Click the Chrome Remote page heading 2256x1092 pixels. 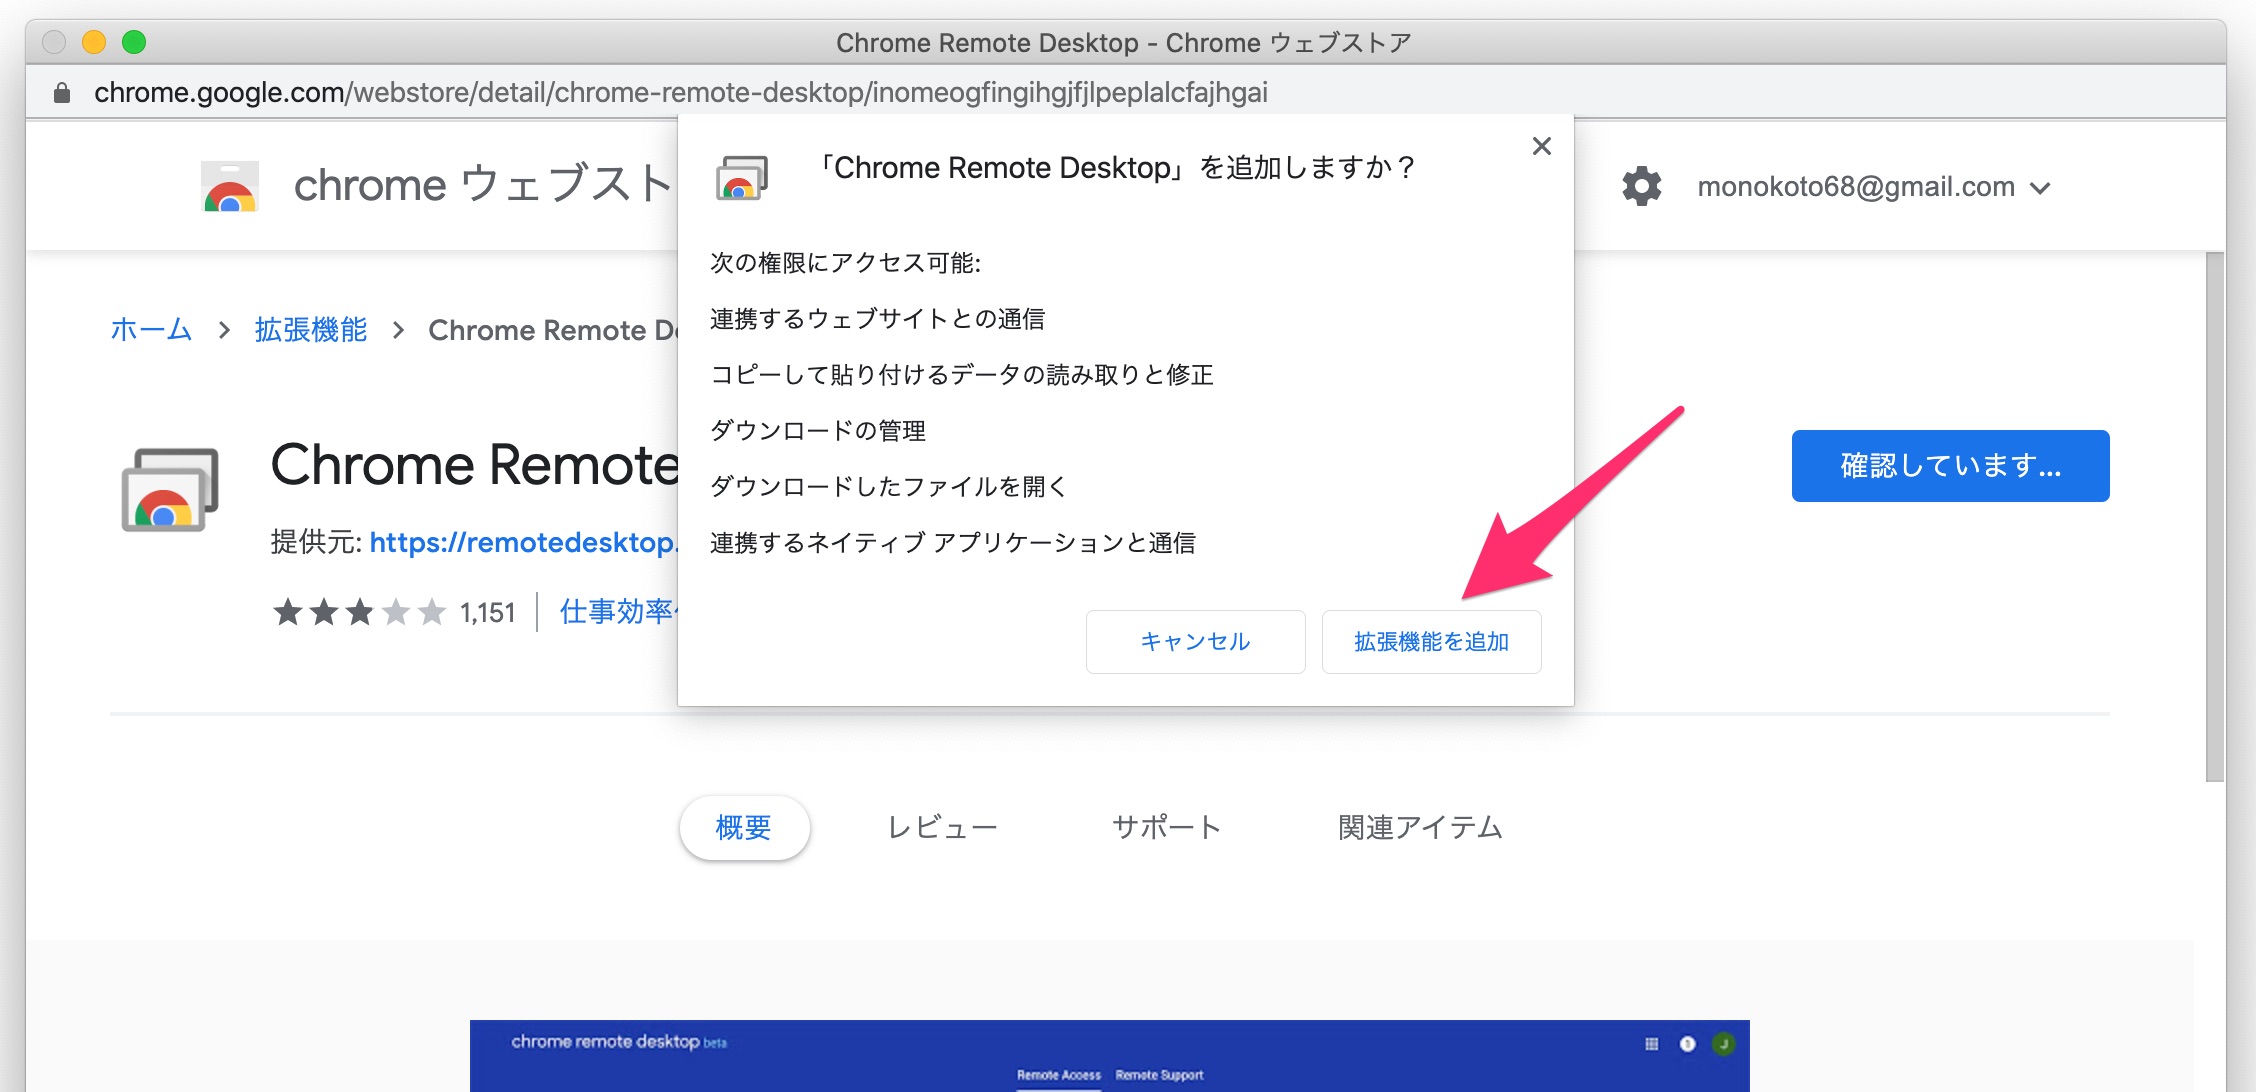(x=476, y=465)
